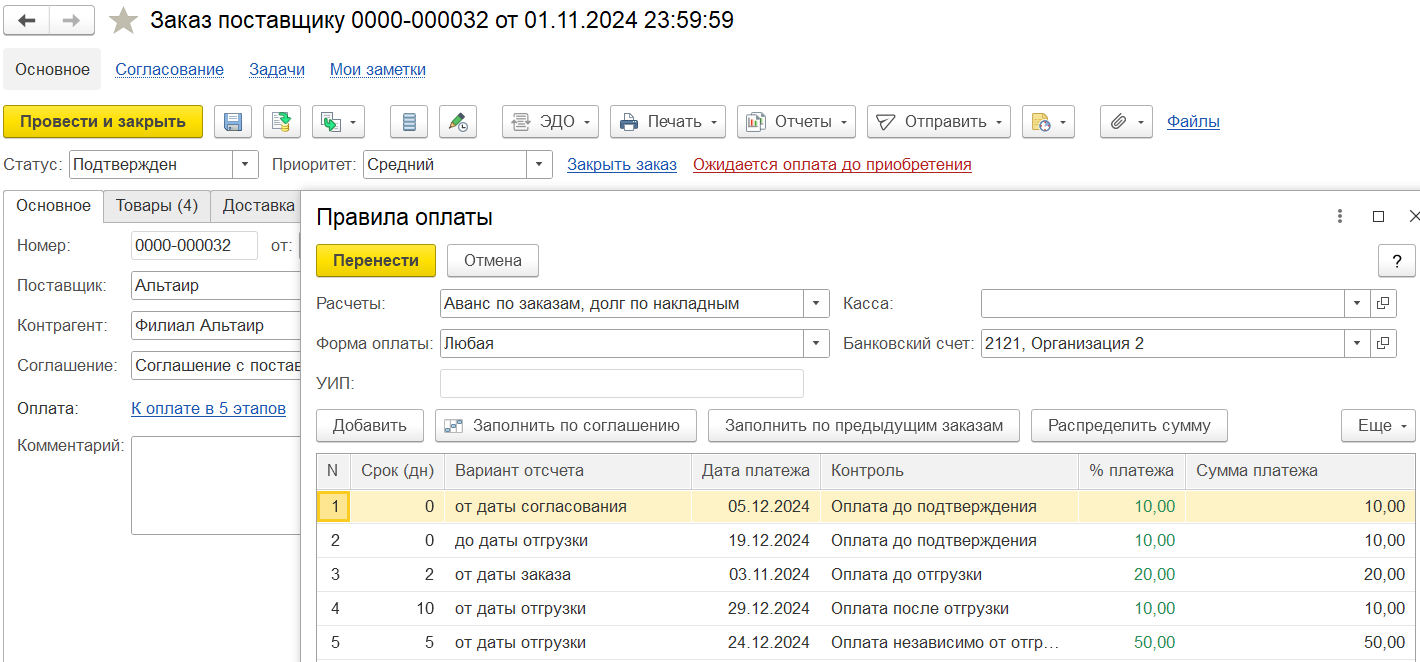Open the Согласование section tab
Image resolution: width=1420 pixels, height=662 pixels.
click(x=169, y=70)
